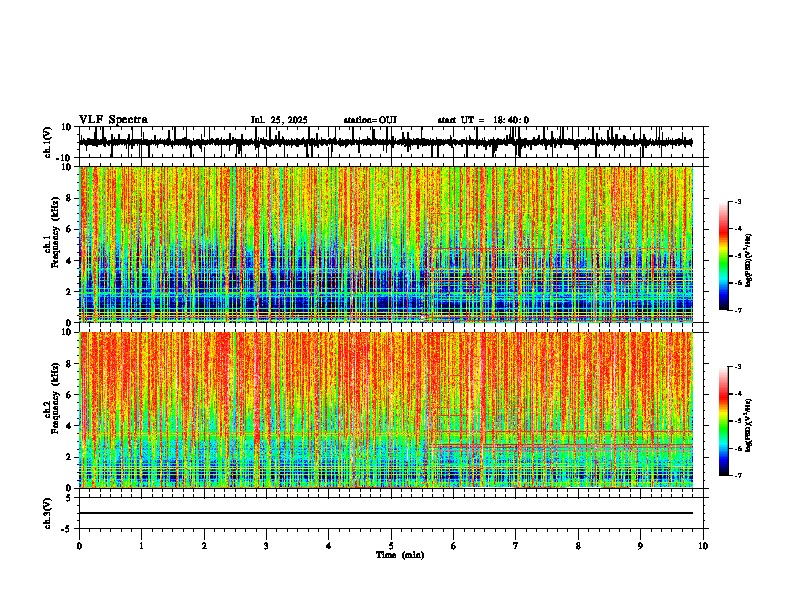This screenshot has height=612, width=792.
Task: Click the '-5' tick on ch.3(V) axis
Action: click(68, 529)
